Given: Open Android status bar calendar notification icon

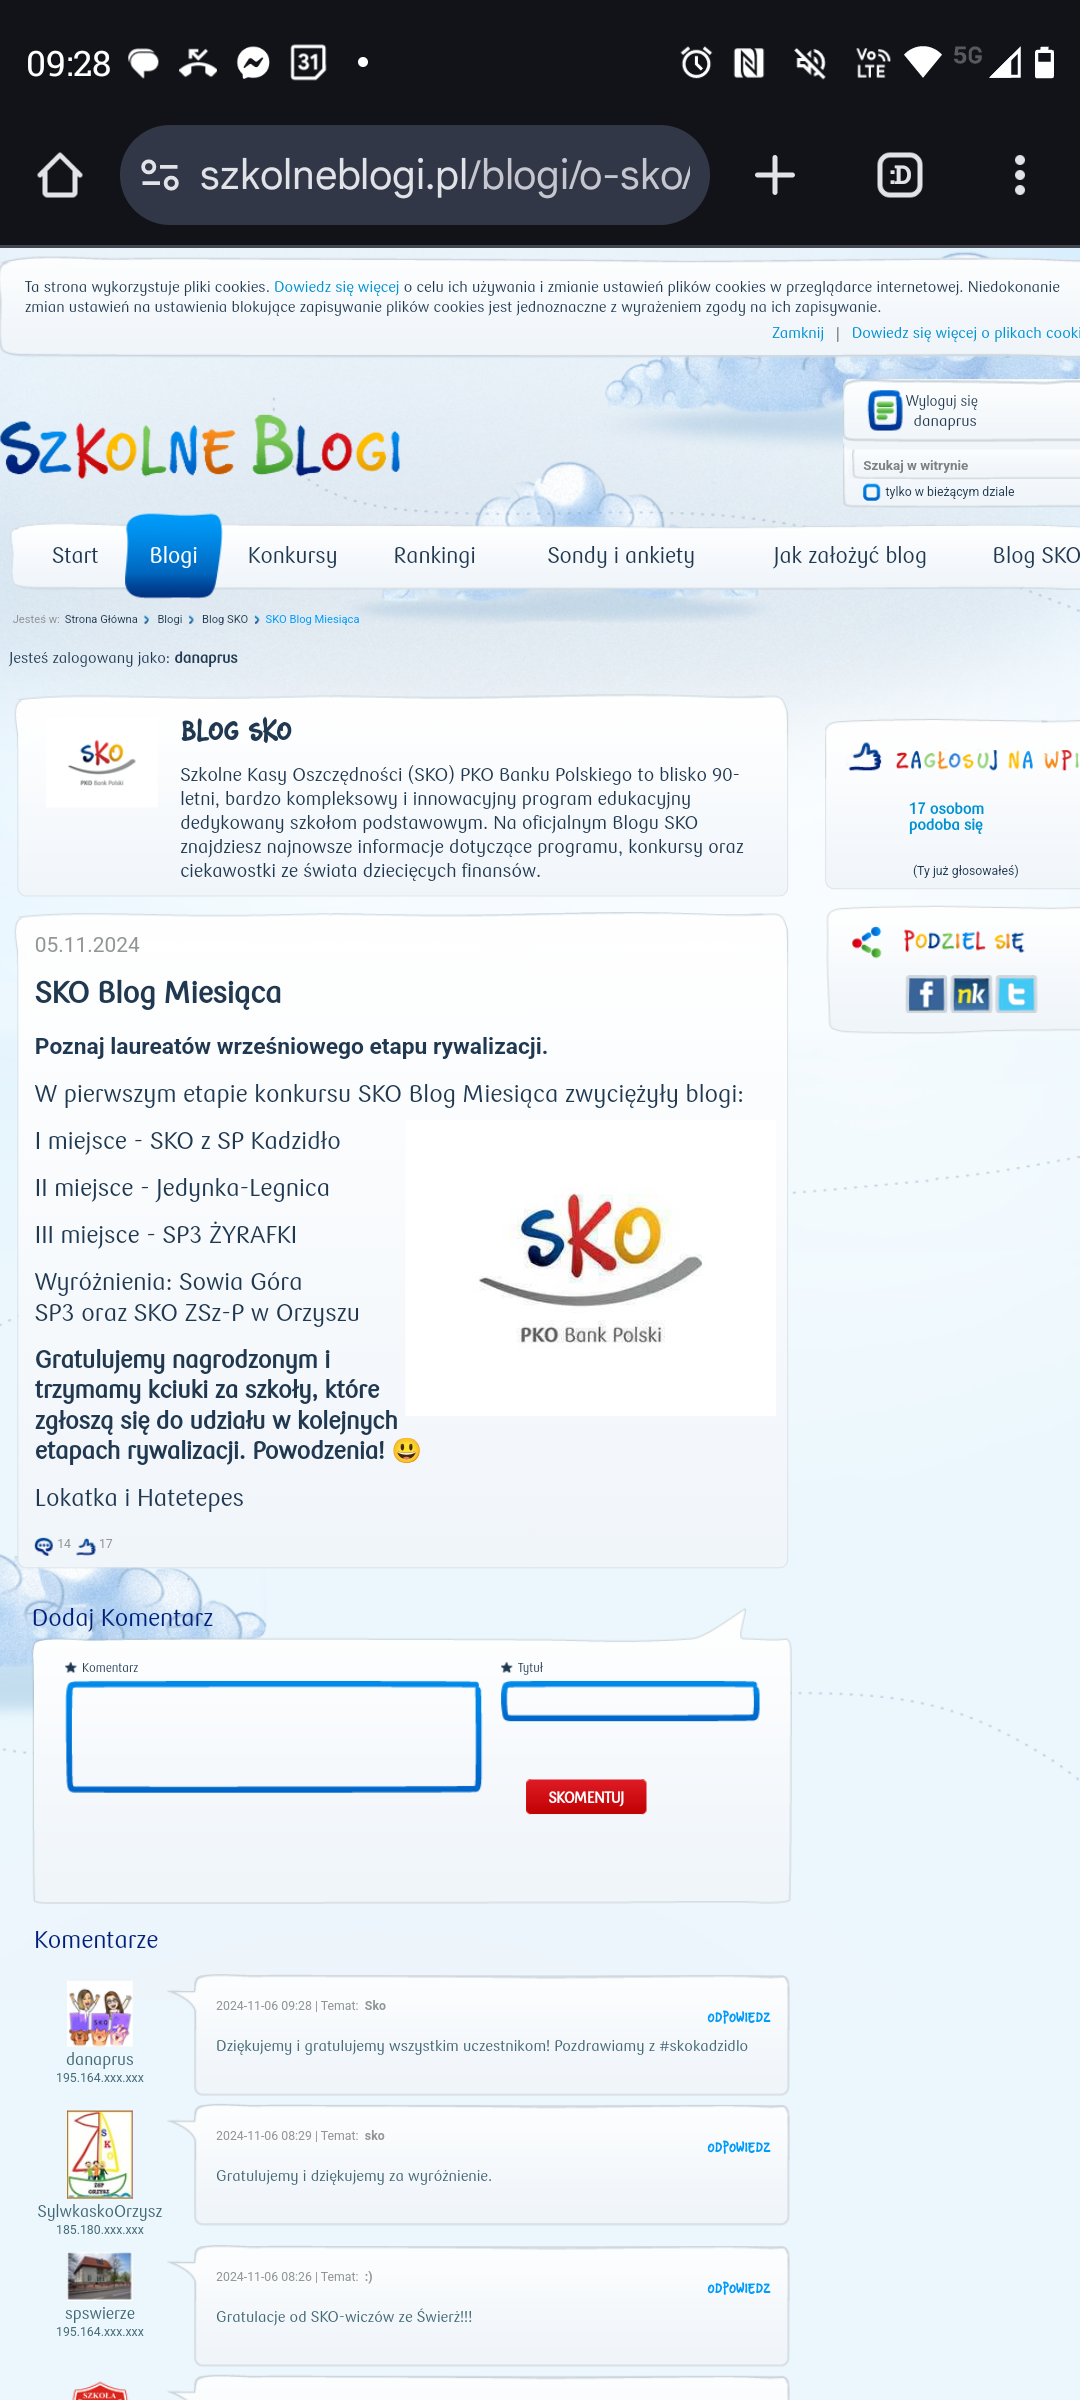Looking at the screenshot, I should (308, 63).
